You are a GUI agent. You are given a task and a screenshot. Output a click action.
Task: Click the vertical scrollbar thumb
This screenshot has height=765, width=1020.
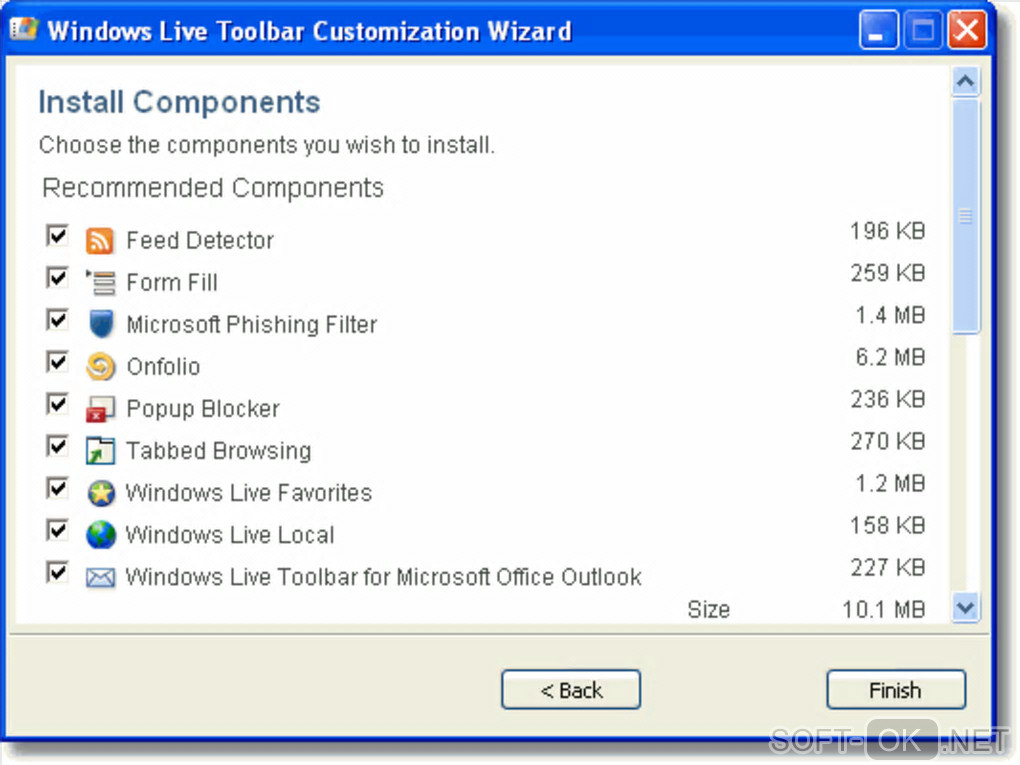965,217
